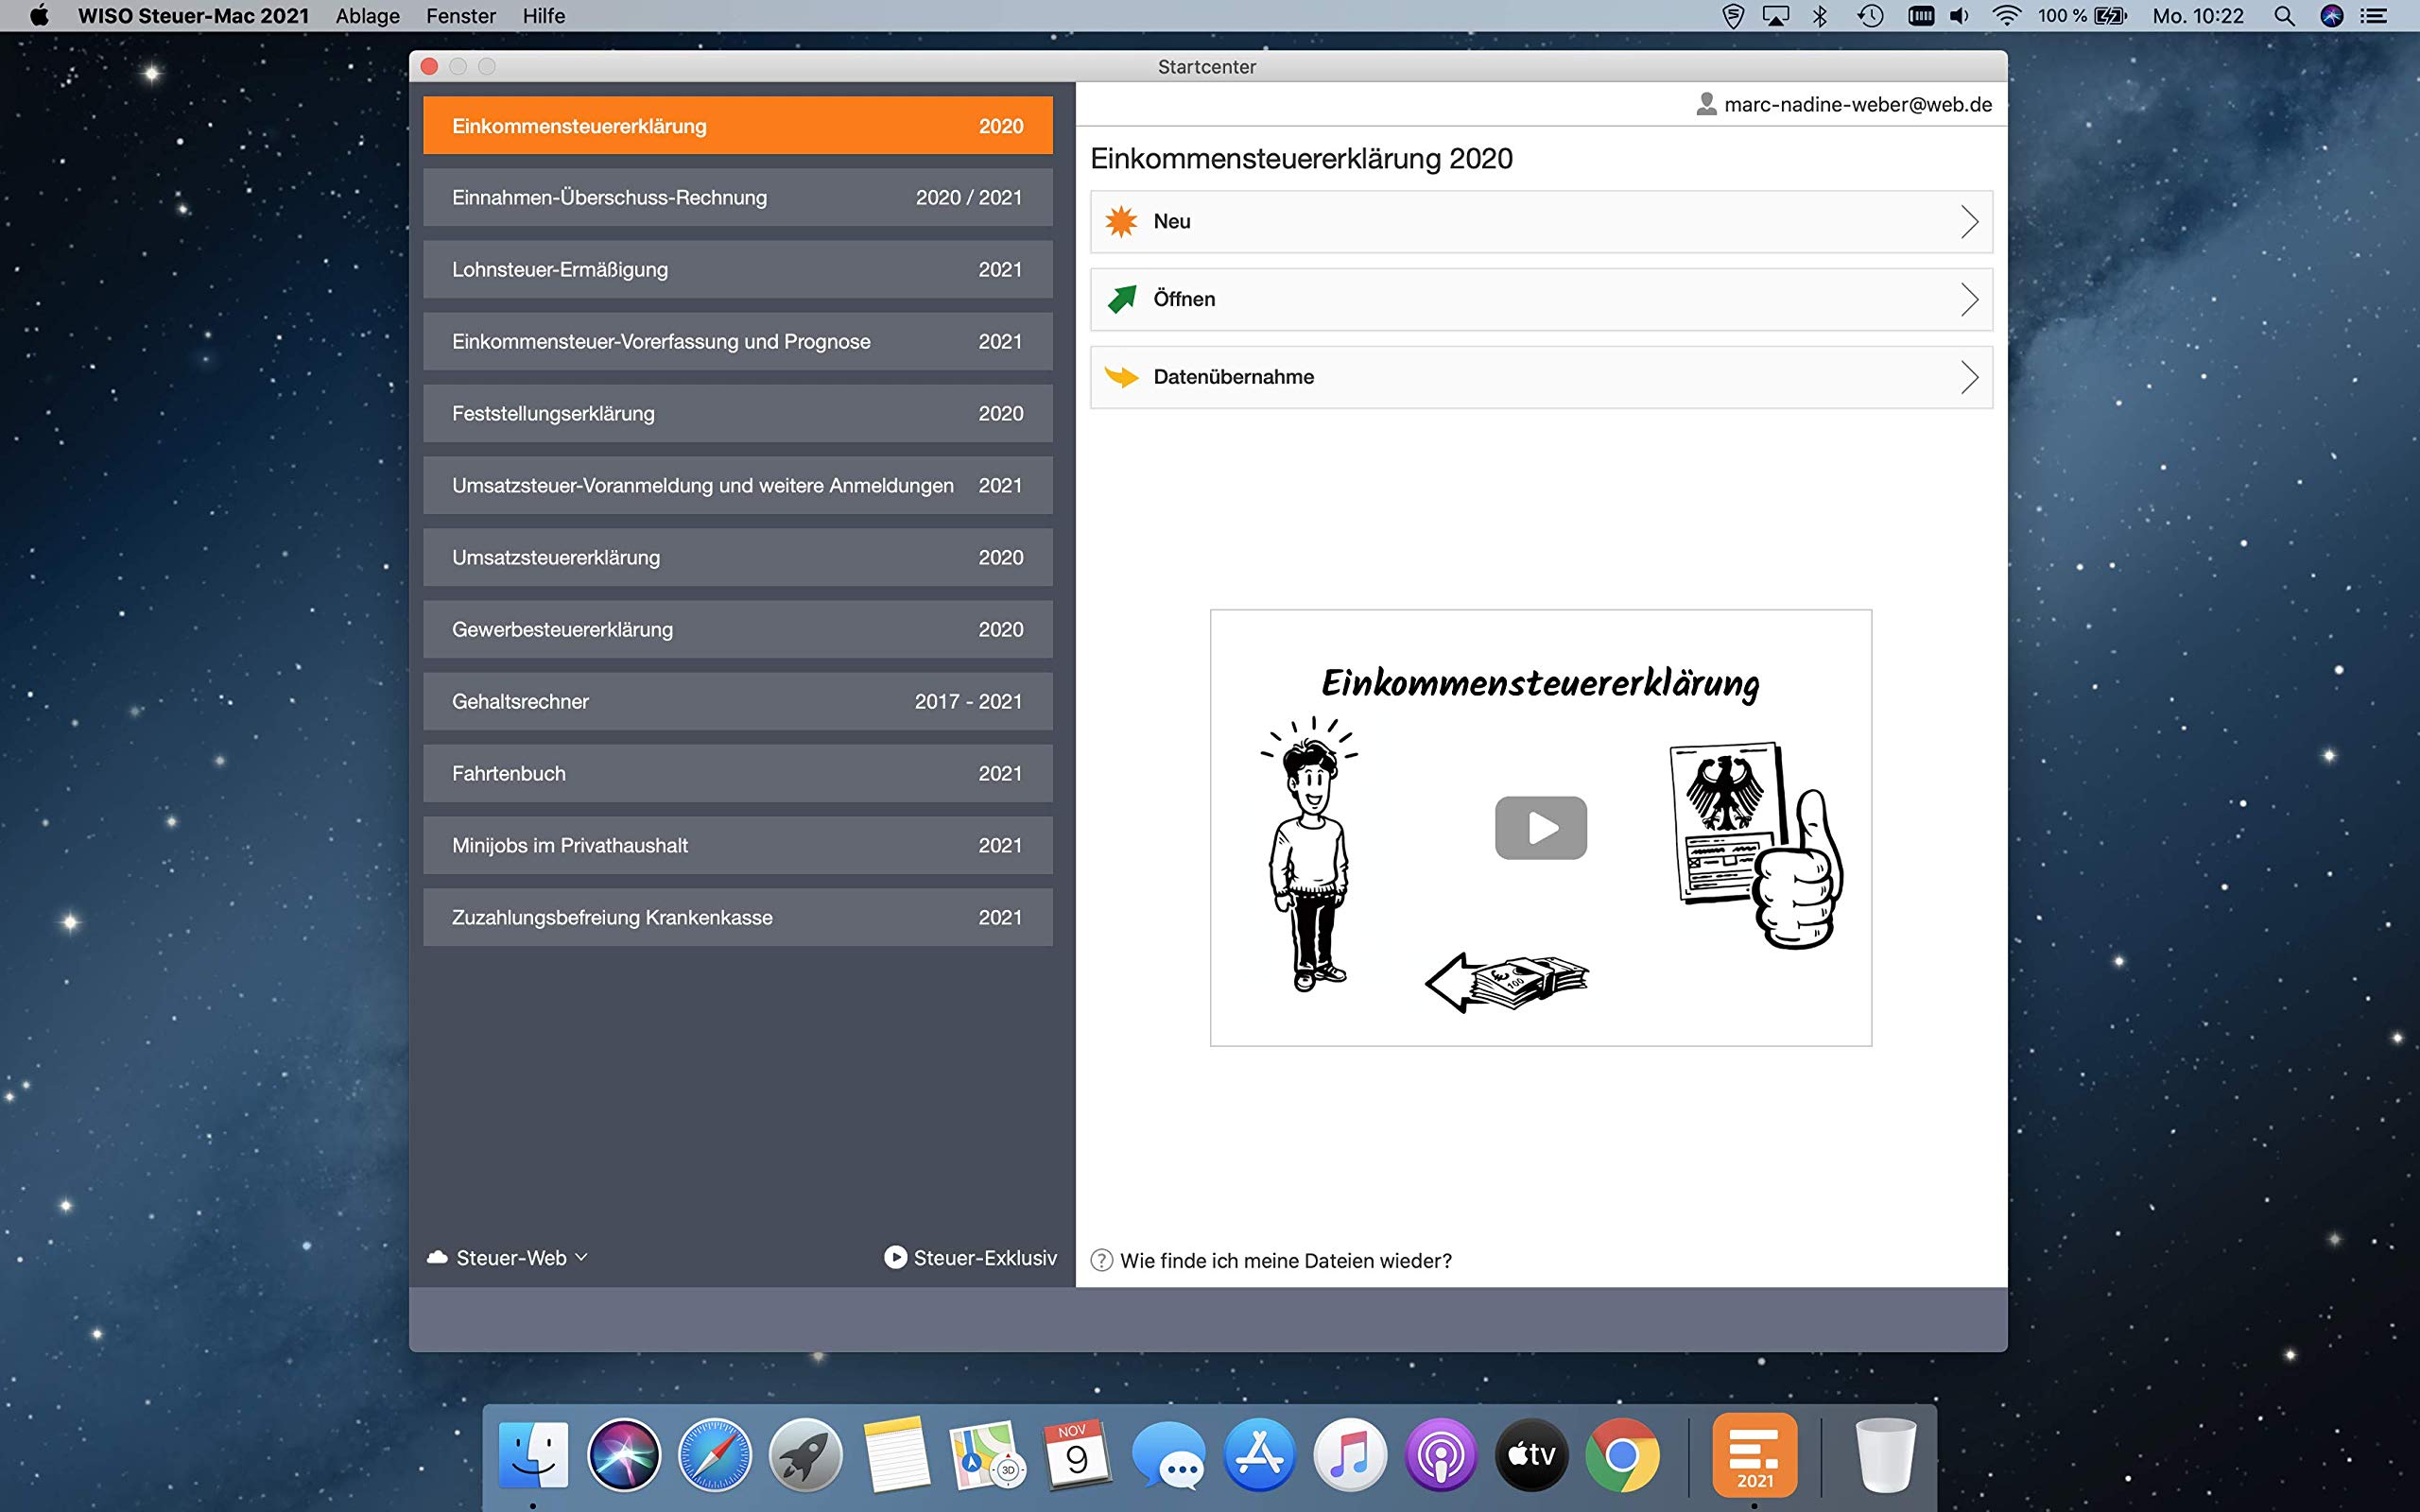Select Umsatzsteuererklärung 2020
This screenshot has height=1512, width=2420.
tap(738, 558)
